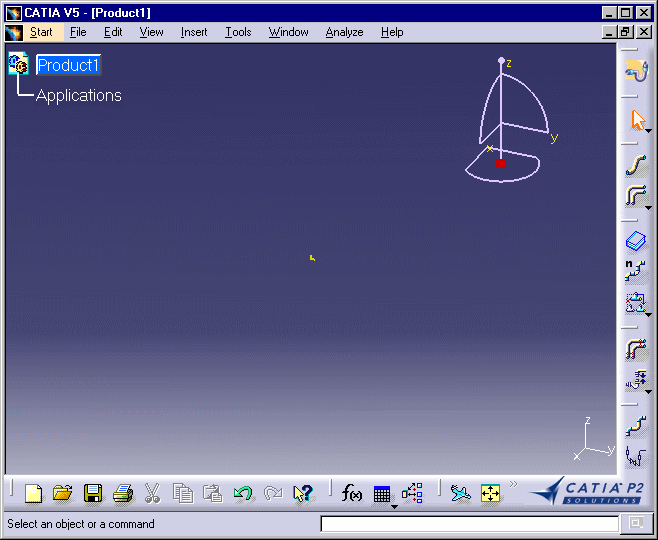Expand the Design Table icon dropdown arrow
Screen dimensions: 658x540
click(393, 506)
